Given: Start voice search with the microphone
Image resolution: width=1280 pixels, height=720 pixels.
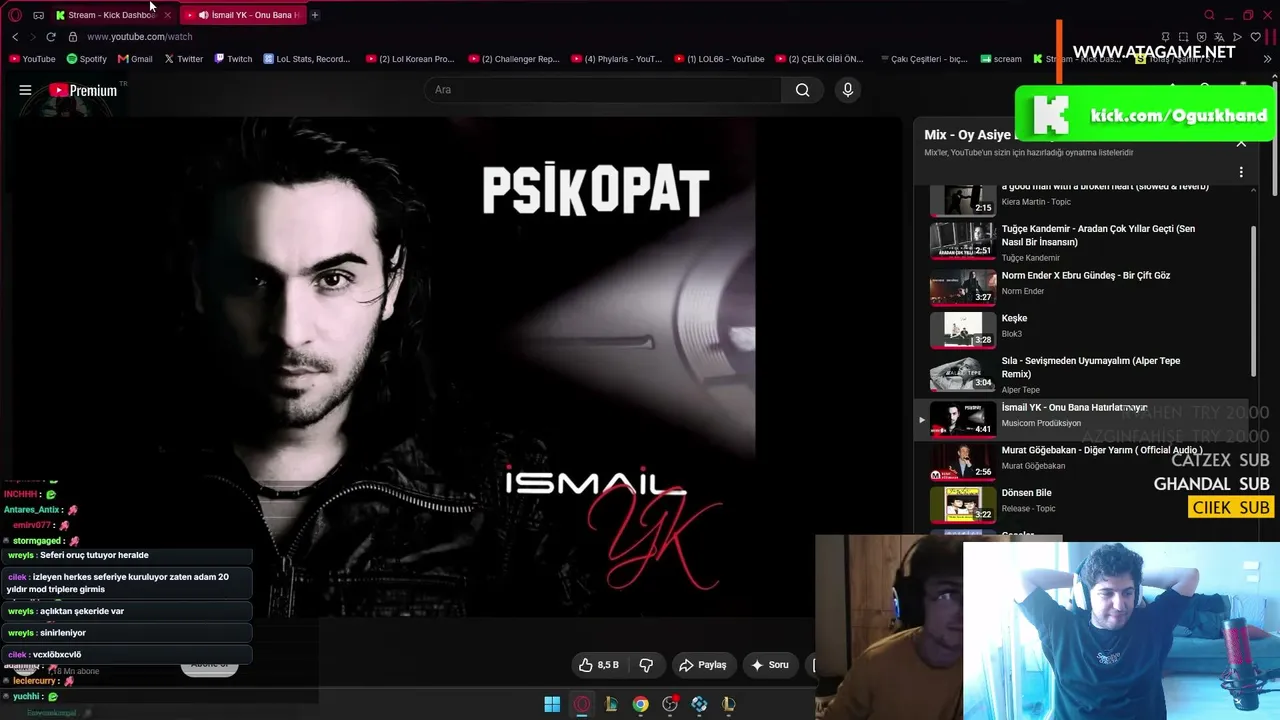Looking at the screenshot, I should (848, 90).
